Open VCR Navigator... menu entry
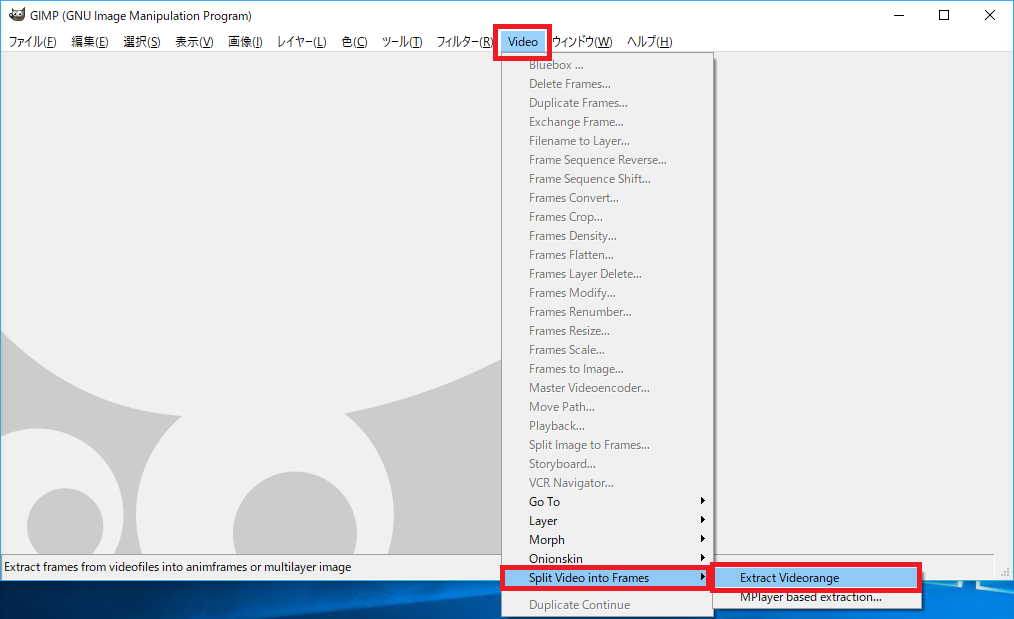This screenshot has width=1014, height=619. coord(607,483)
